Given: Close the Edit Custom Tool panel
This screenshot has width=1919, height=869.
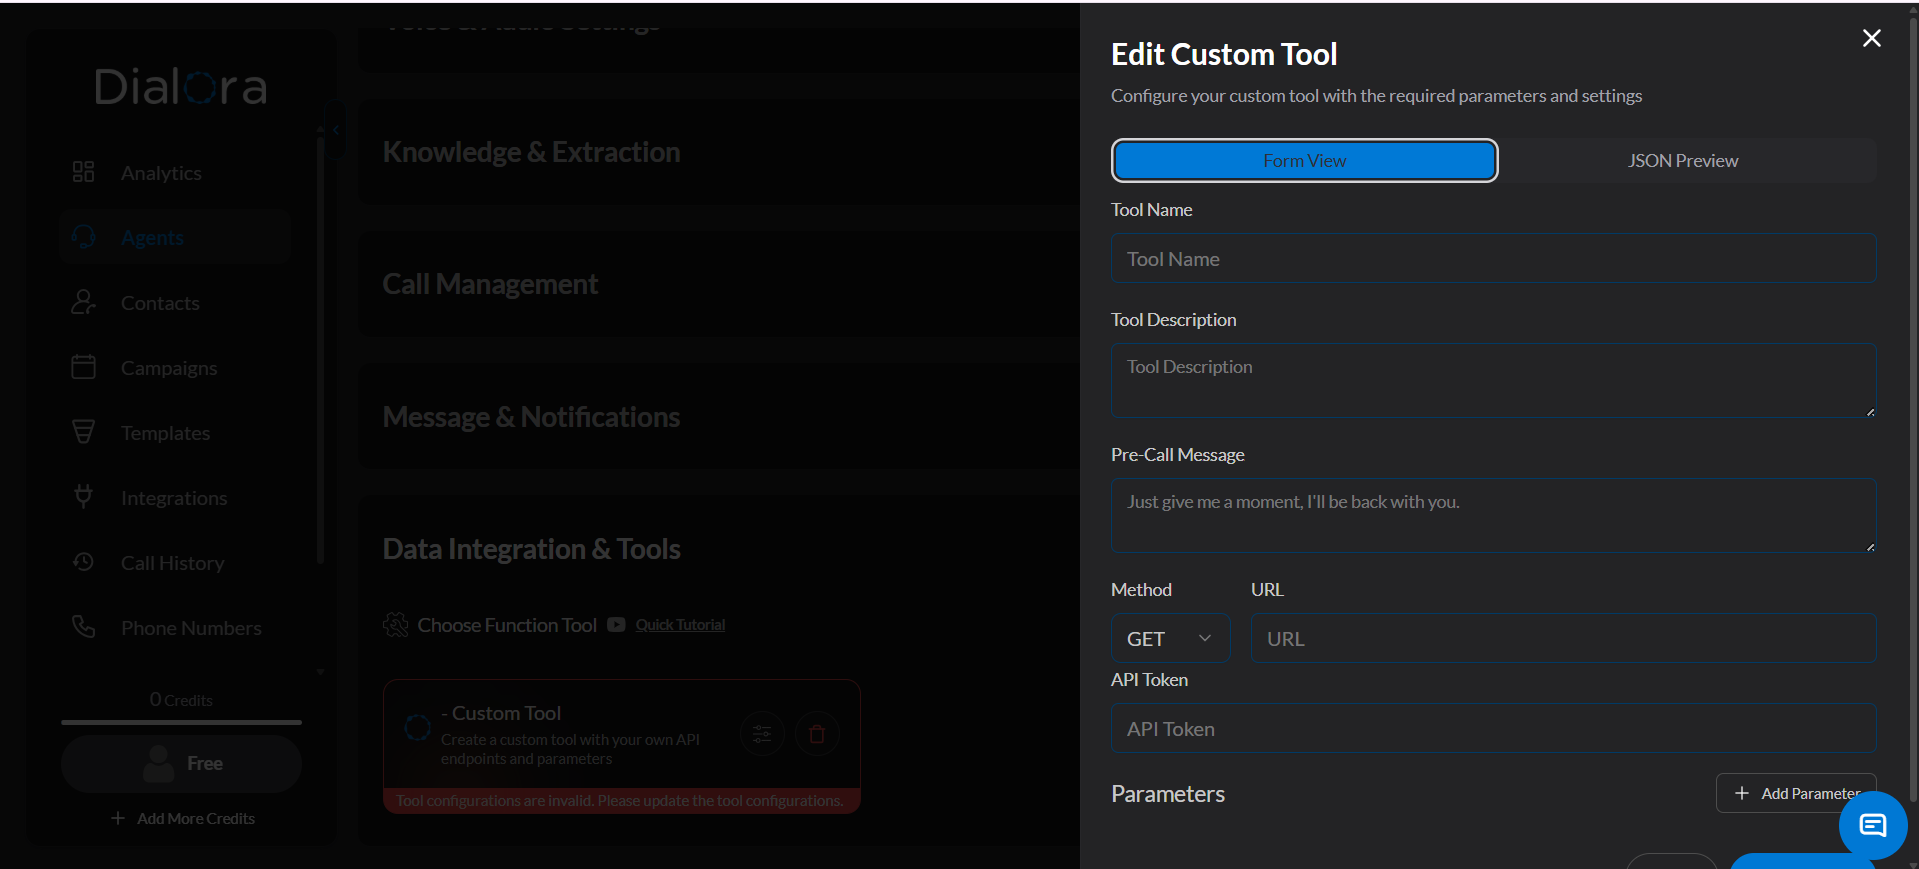Looking at the screenshot, I should 1871,38.
